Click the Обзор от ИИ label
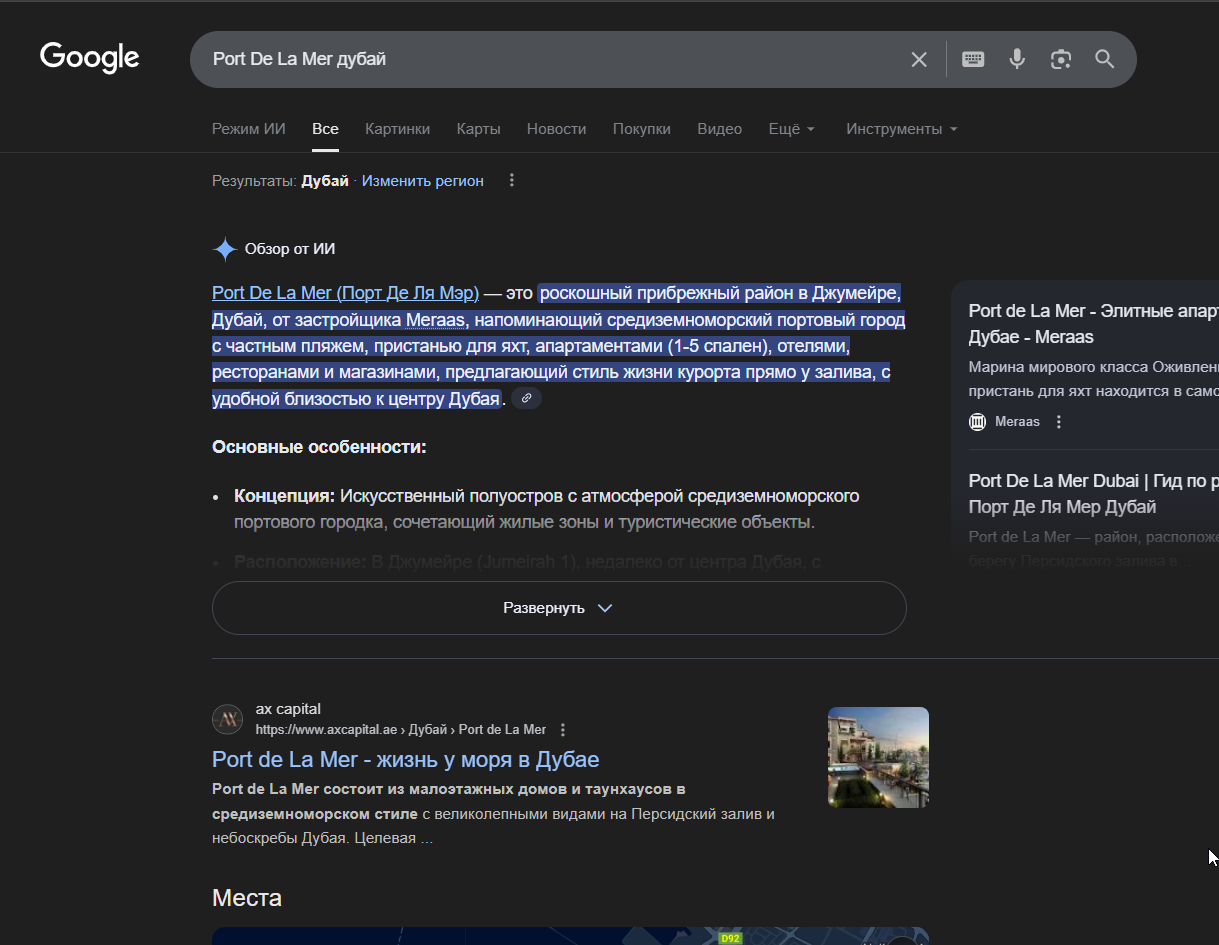Viewport: 1219px width, 945px height. coord(290,249)
